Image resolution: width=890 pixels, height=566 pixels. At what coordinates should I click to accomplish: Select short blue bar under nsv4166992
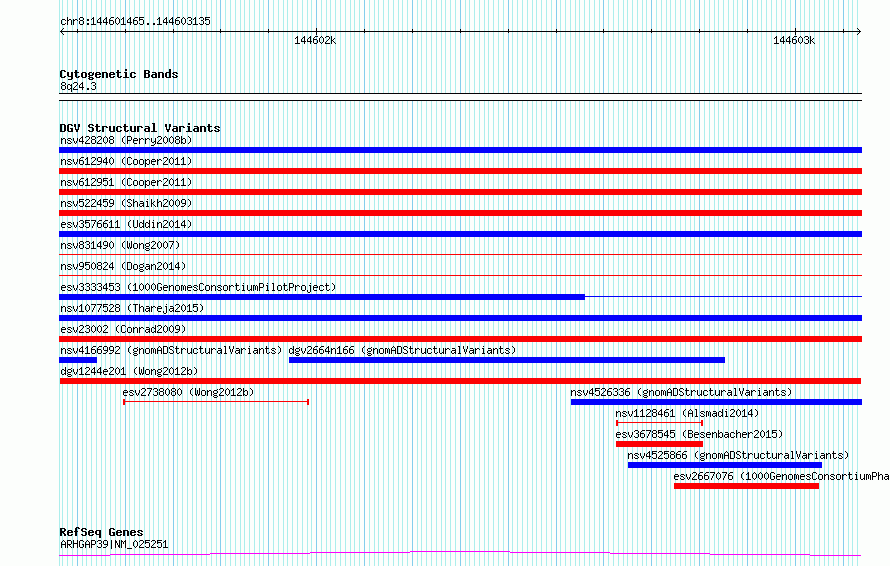[78, 360]
